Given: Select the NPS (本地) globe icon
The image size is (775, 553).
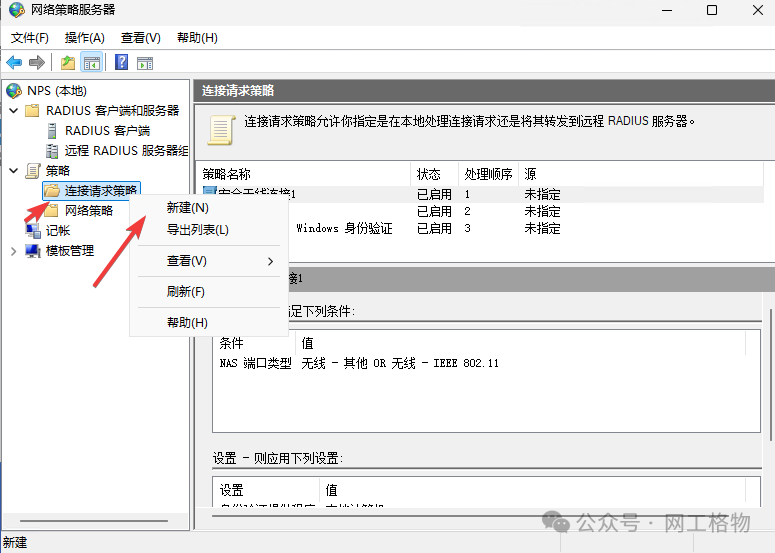Looking at the screenshot, I should coord(14,91).
